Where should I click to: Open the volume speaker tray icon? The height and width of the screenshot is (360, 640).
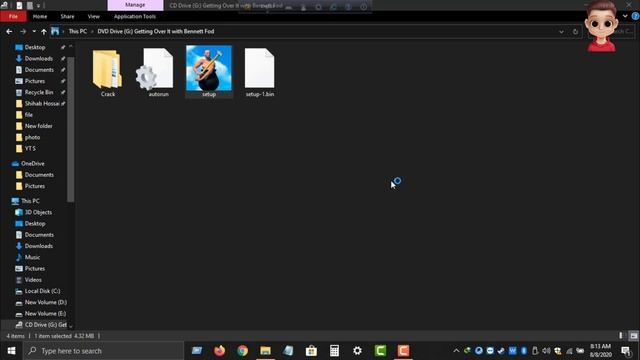(546, 351)
